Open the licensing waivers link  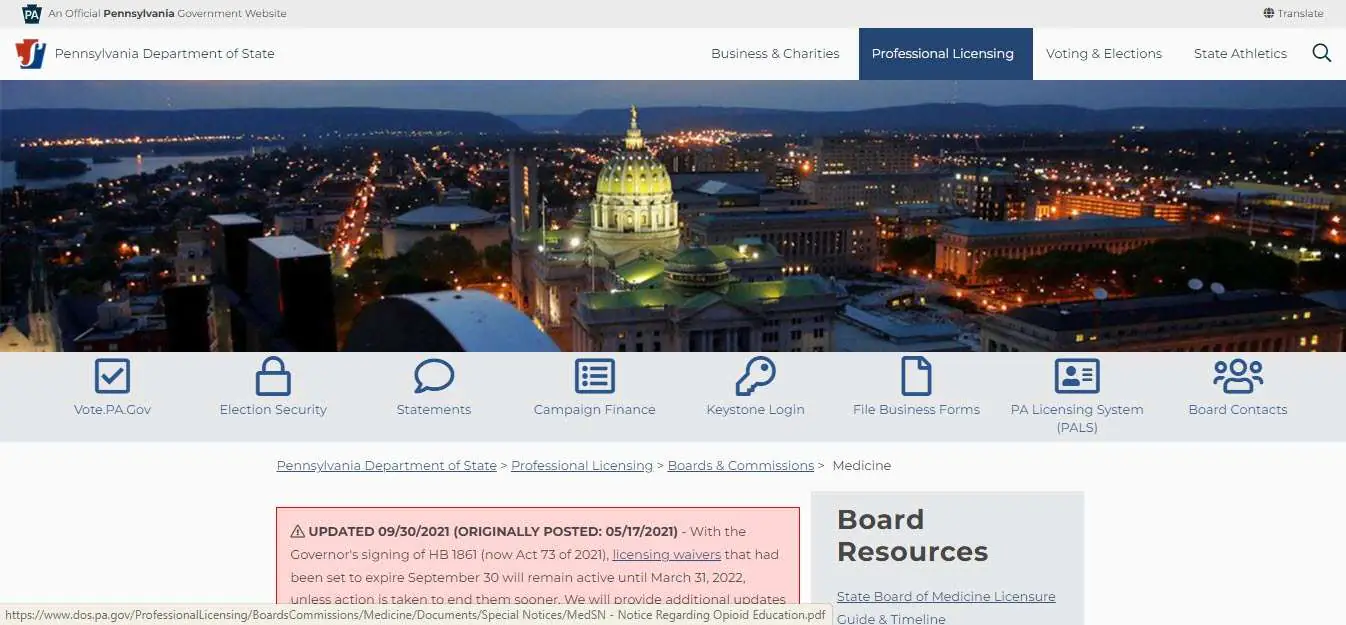click(x=666, y=554)
